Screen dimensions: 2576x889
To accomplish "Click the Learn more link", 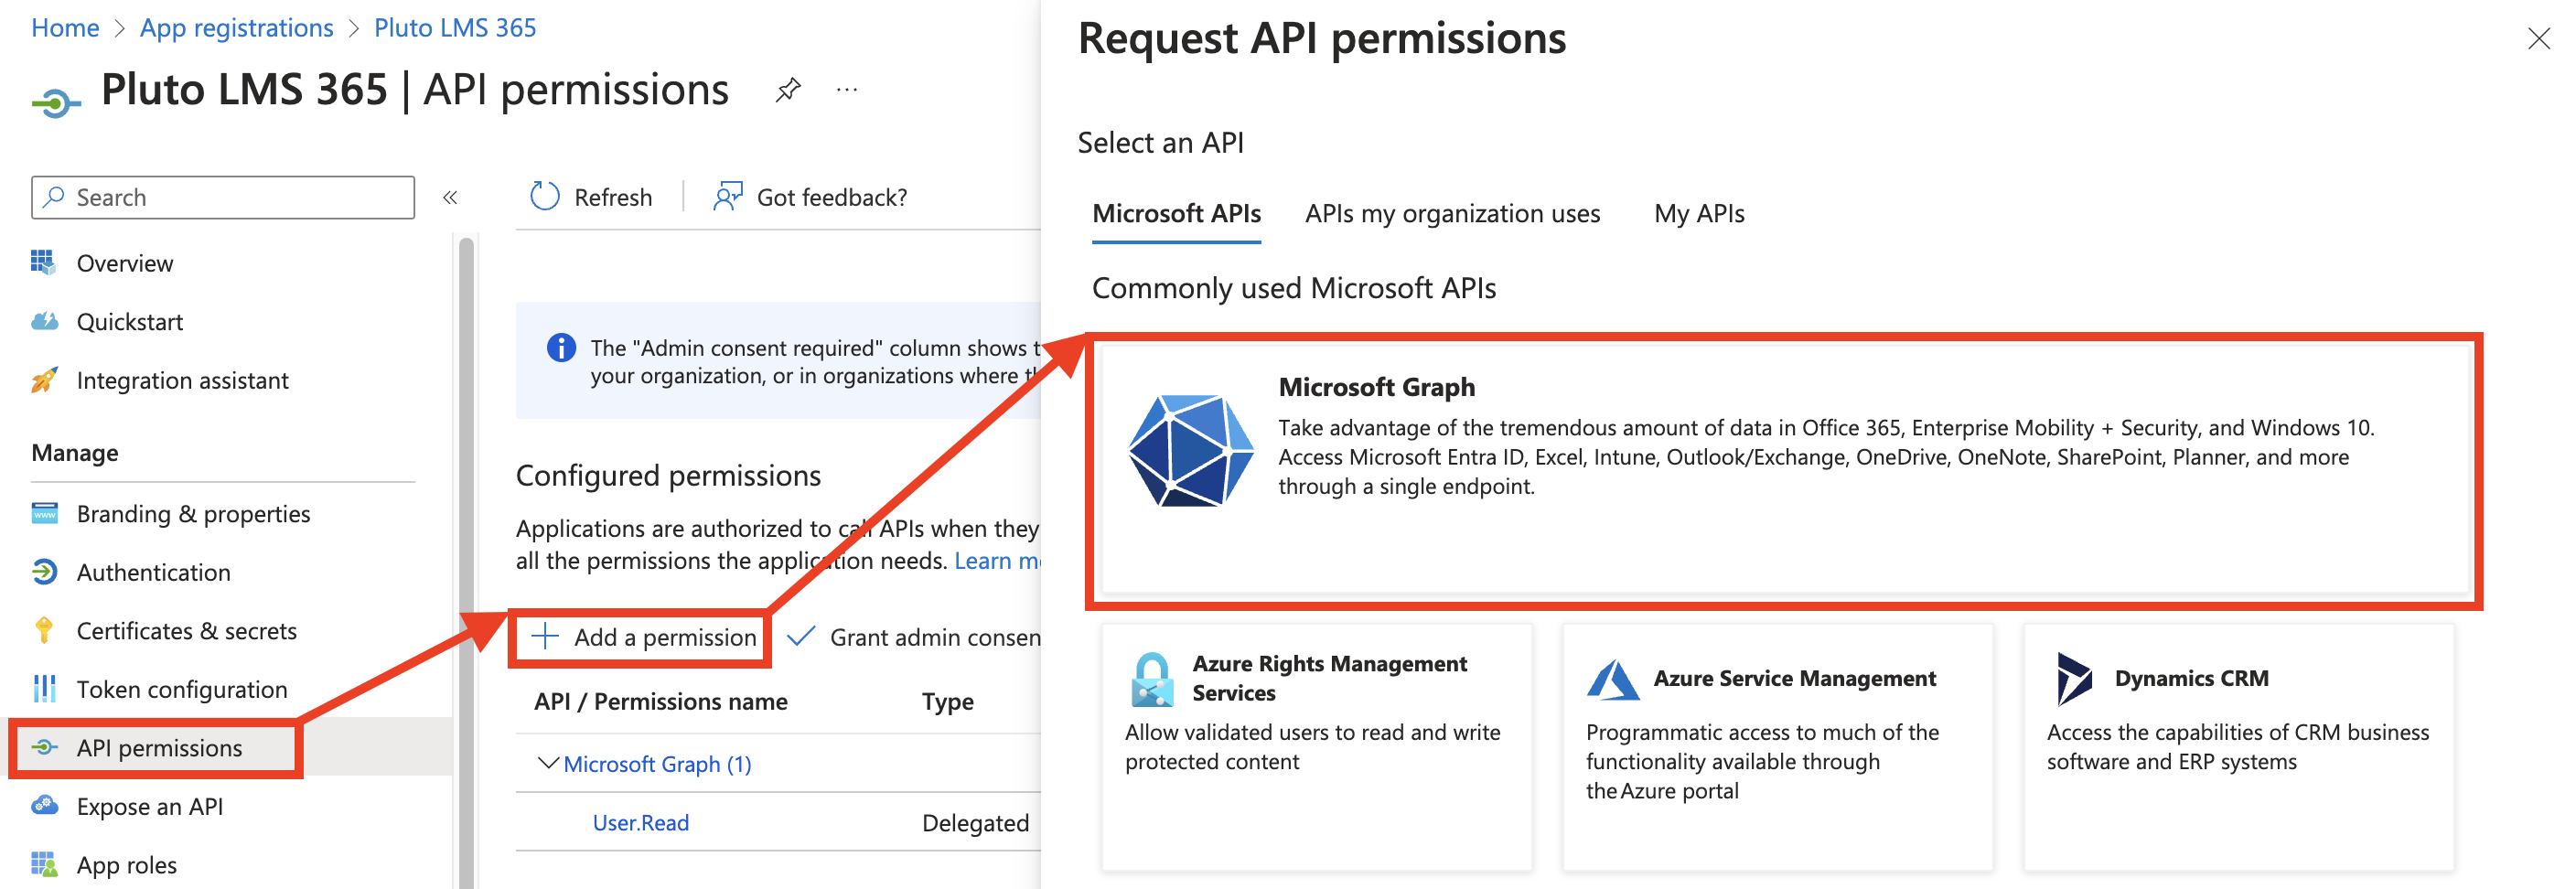I will [x=997, y=561].
